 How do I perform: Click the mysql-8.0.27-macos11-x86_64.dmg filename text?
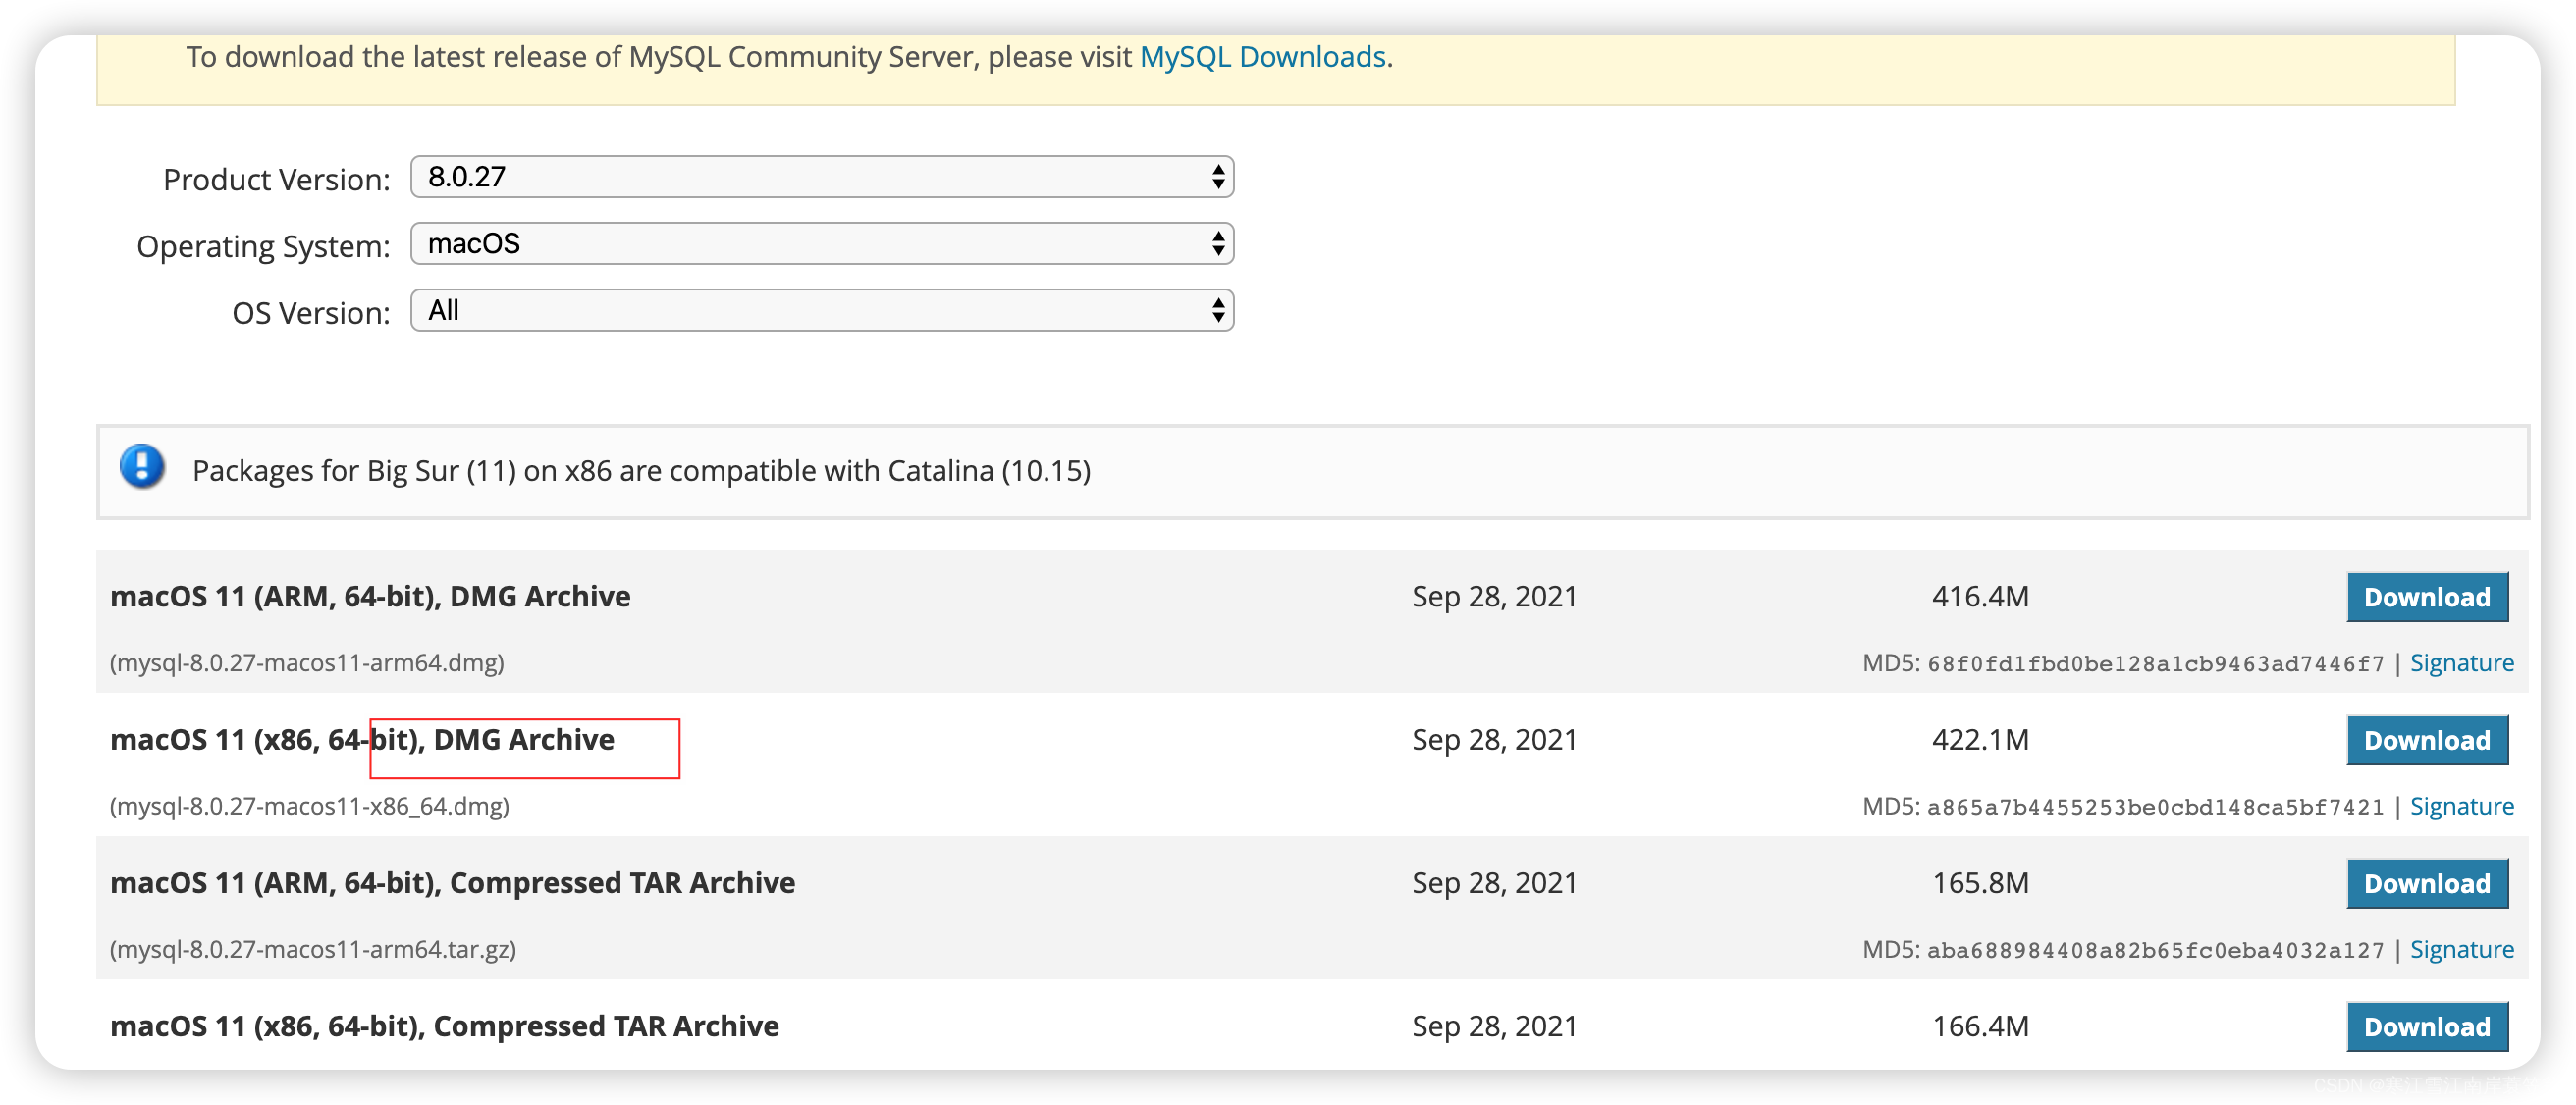[310, 806]
